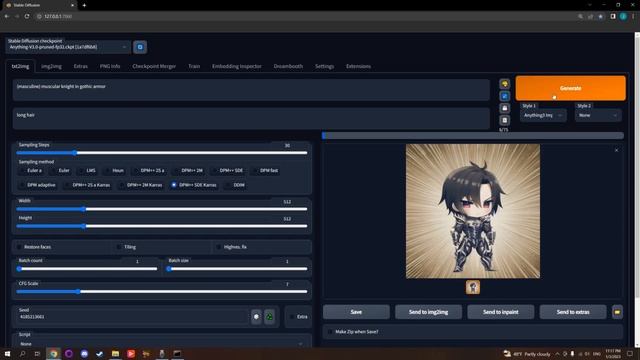Click the clipboard icon below the save-style icon
The image size is (640, 360).
tap(504, 120)
